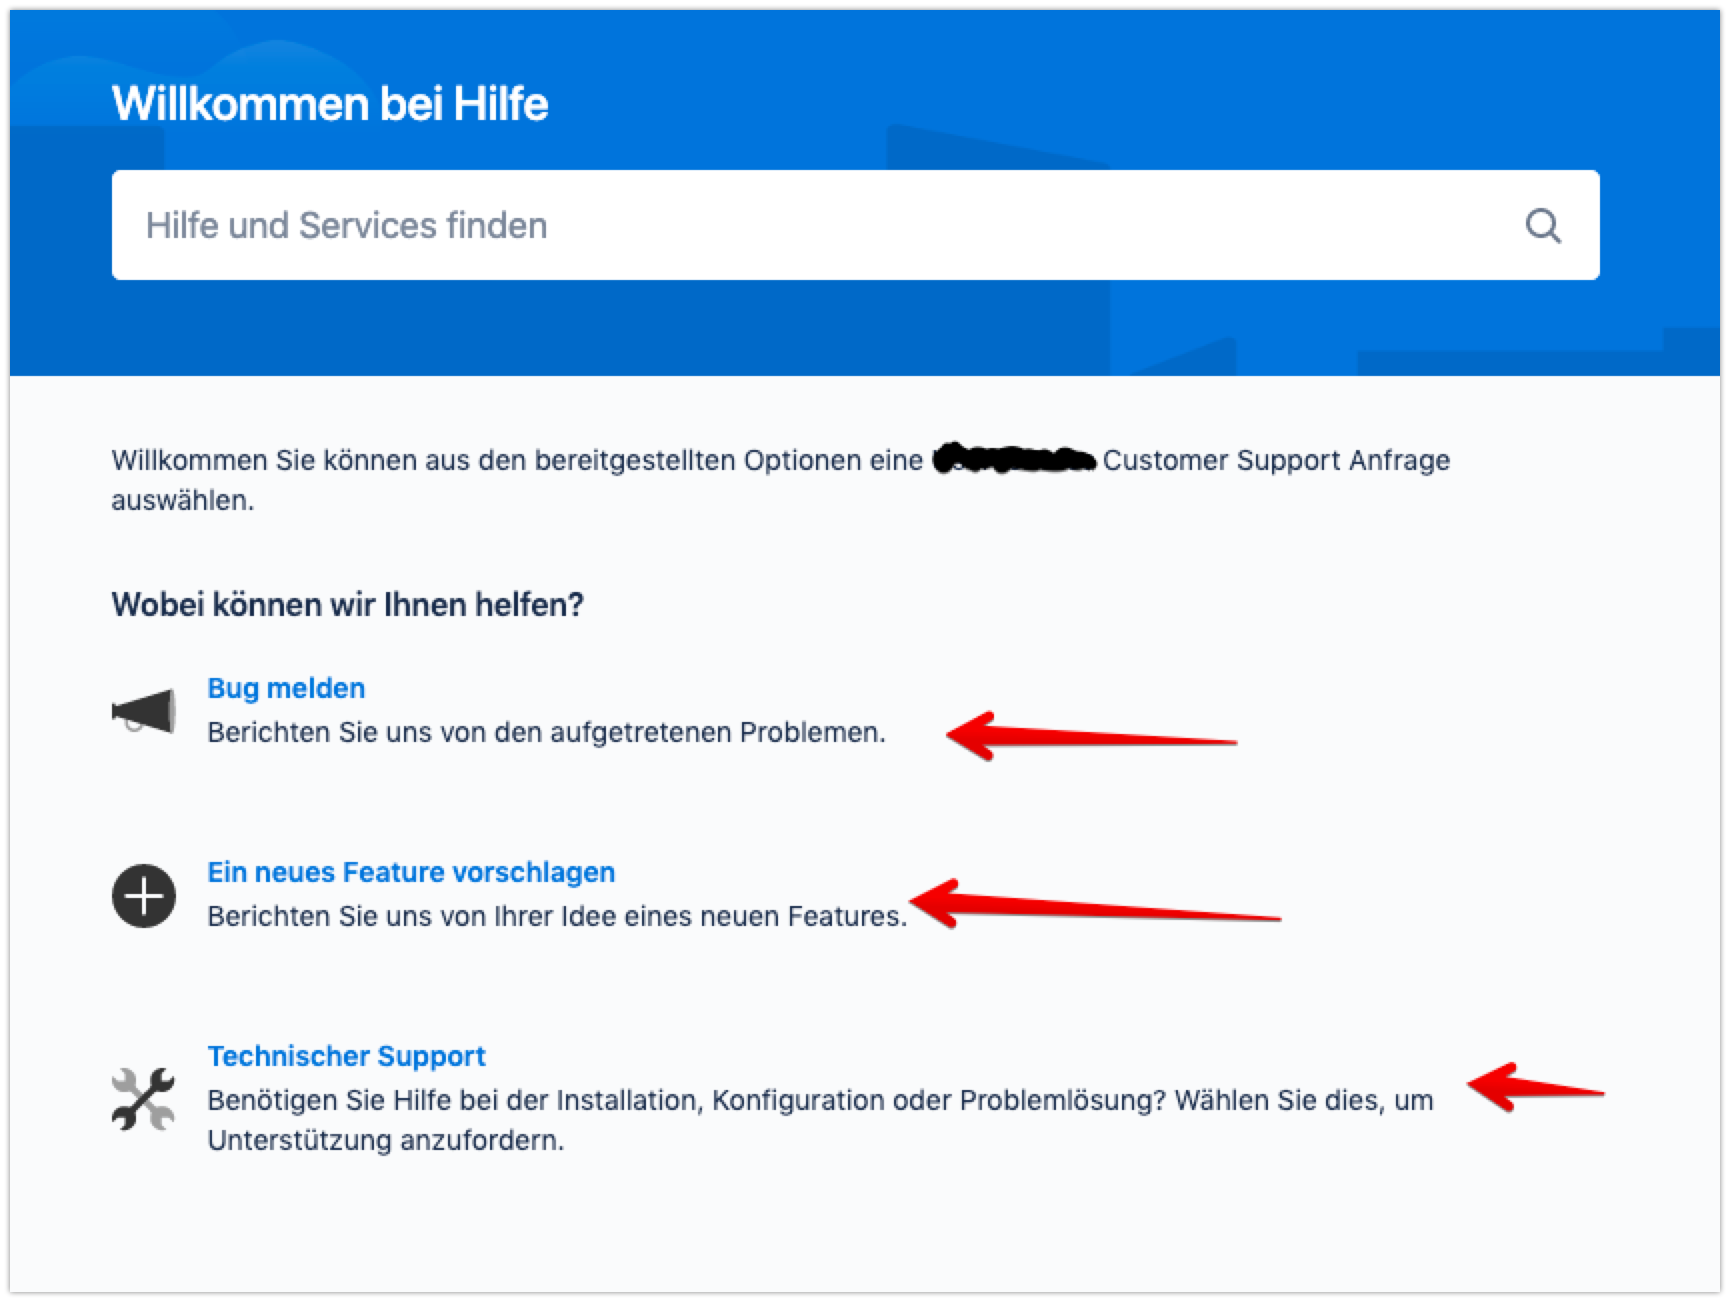
Task: Click 'Wobei können wir Ihnen helfen?' heading
Action: [347, 605]
